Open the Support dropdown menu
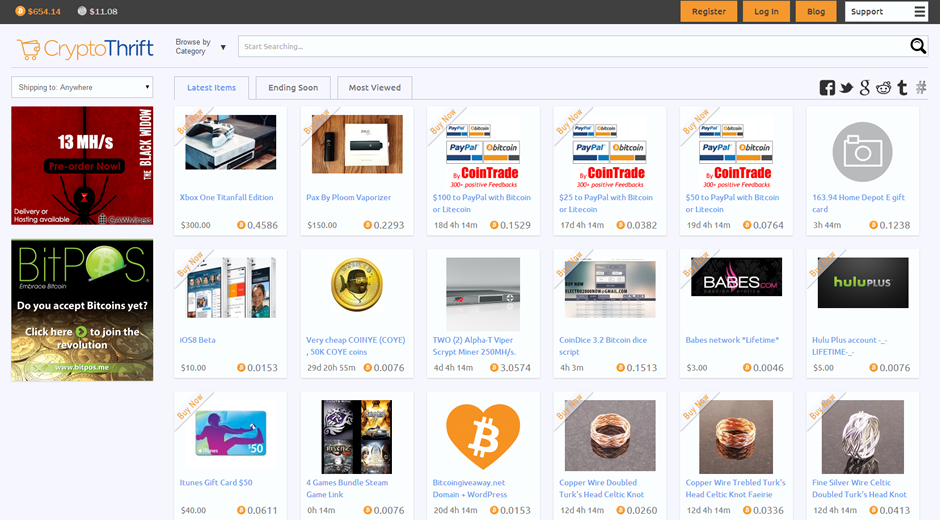Viewport: 940px width, 520px height. (x=887, y=11)
